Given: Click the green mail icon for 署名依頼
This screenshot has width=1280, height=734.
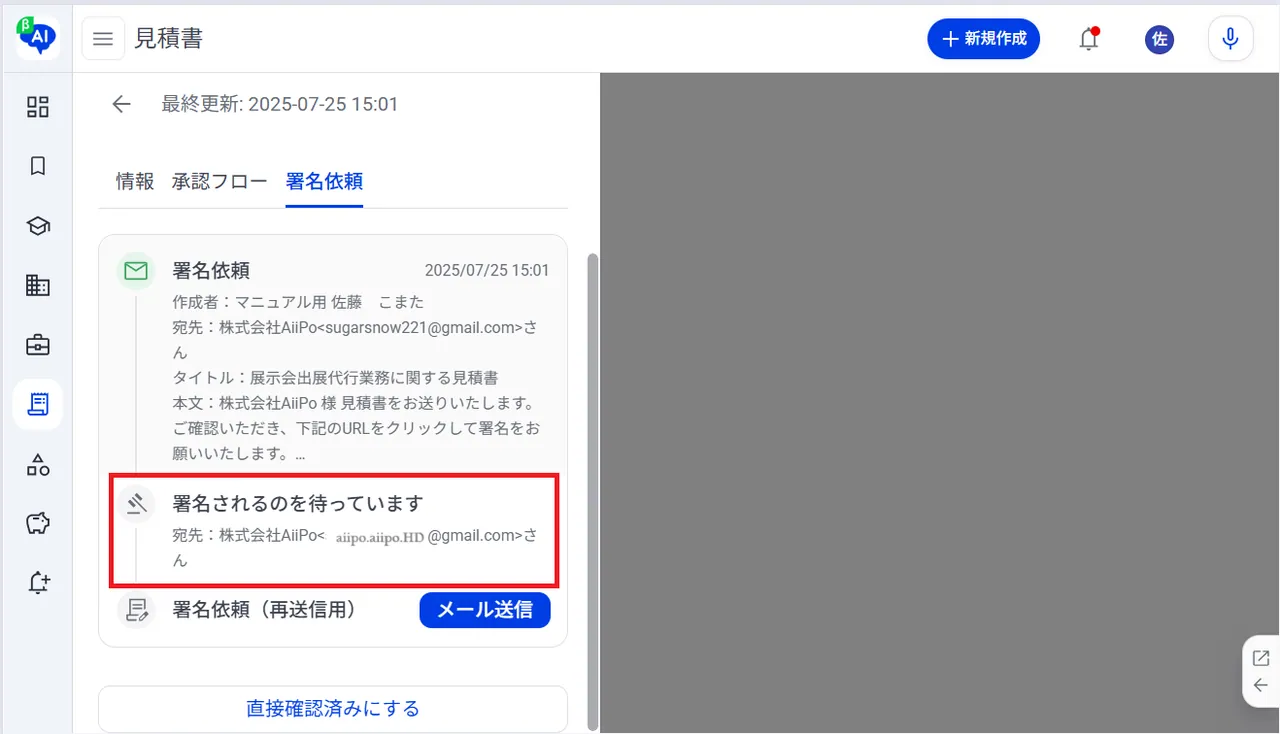Looking at the screenshot, I should click(x=136, y=271).
